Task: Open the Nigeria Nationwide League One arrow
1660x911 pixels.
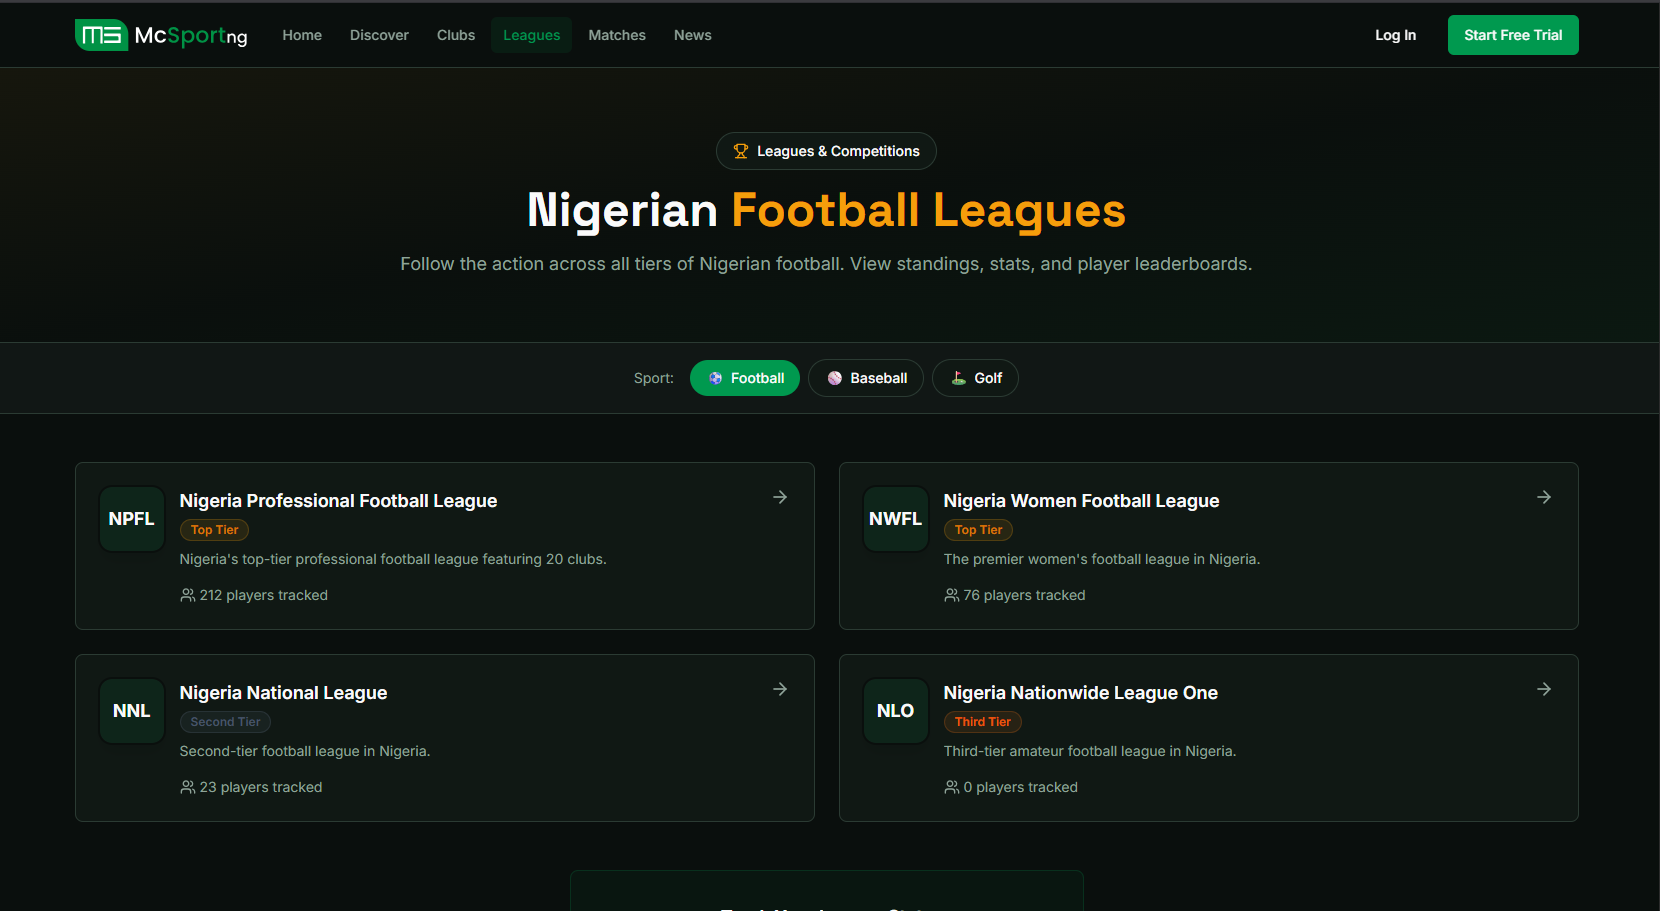Action: point(1544,689)
